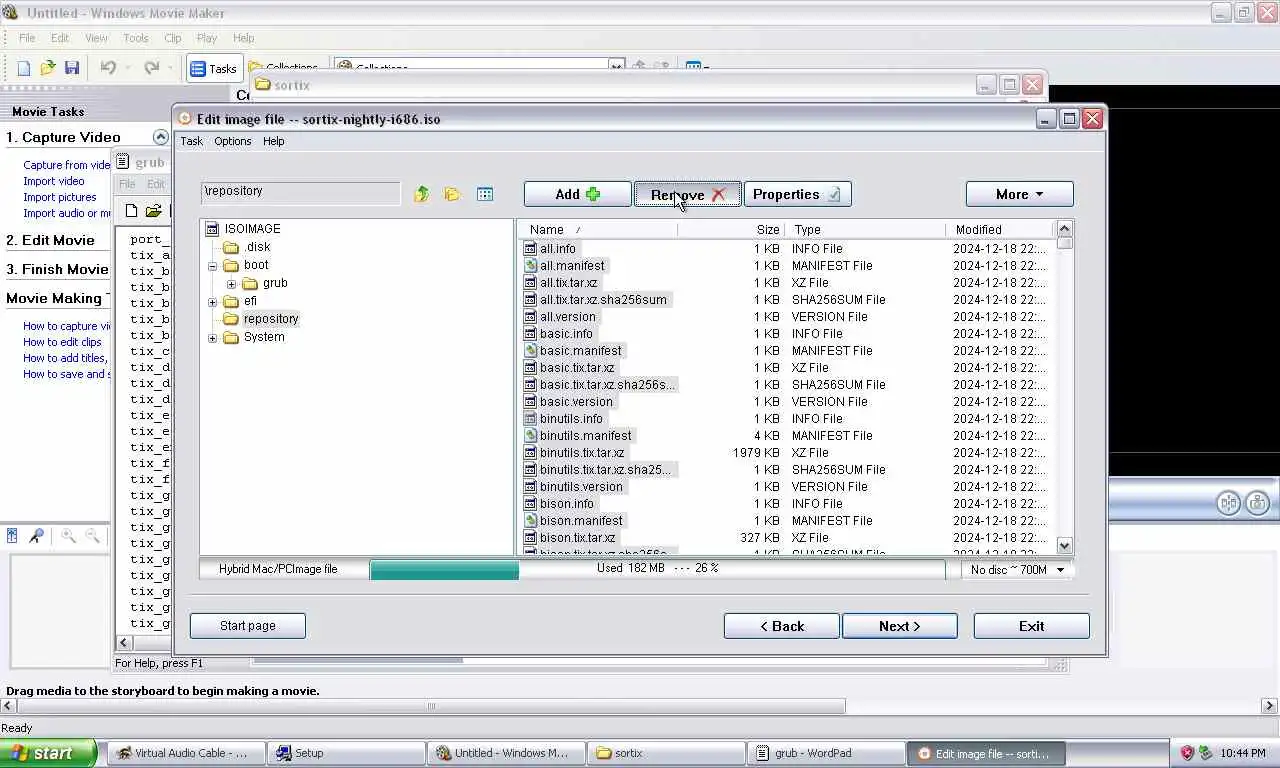Screen dimensions: 1280x768
Task: Click the Exit button
Action: click(x=1031, y=626)
